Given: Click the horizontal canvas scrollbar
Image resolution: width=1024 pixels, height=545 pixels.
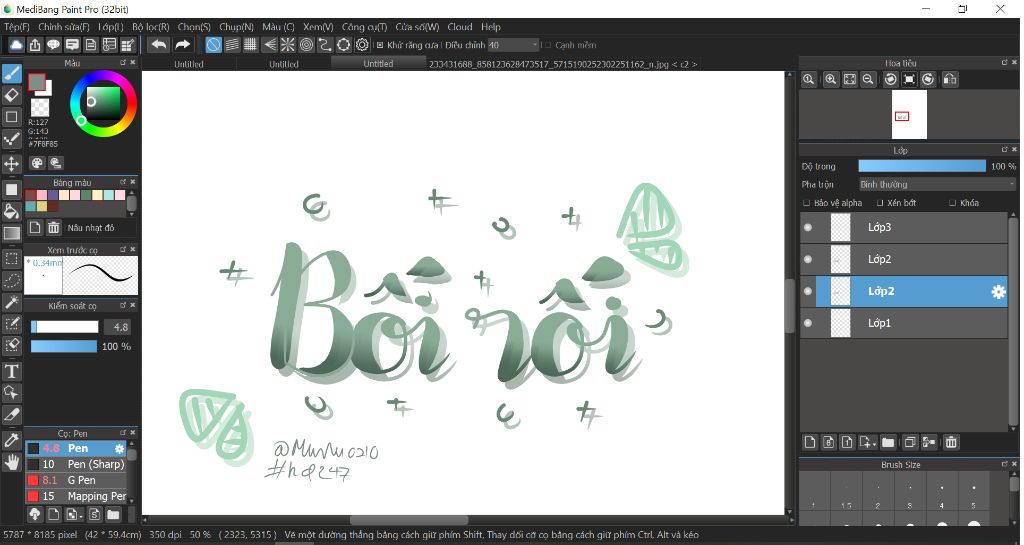Looking at the screenshot, I should click(409, 520).
